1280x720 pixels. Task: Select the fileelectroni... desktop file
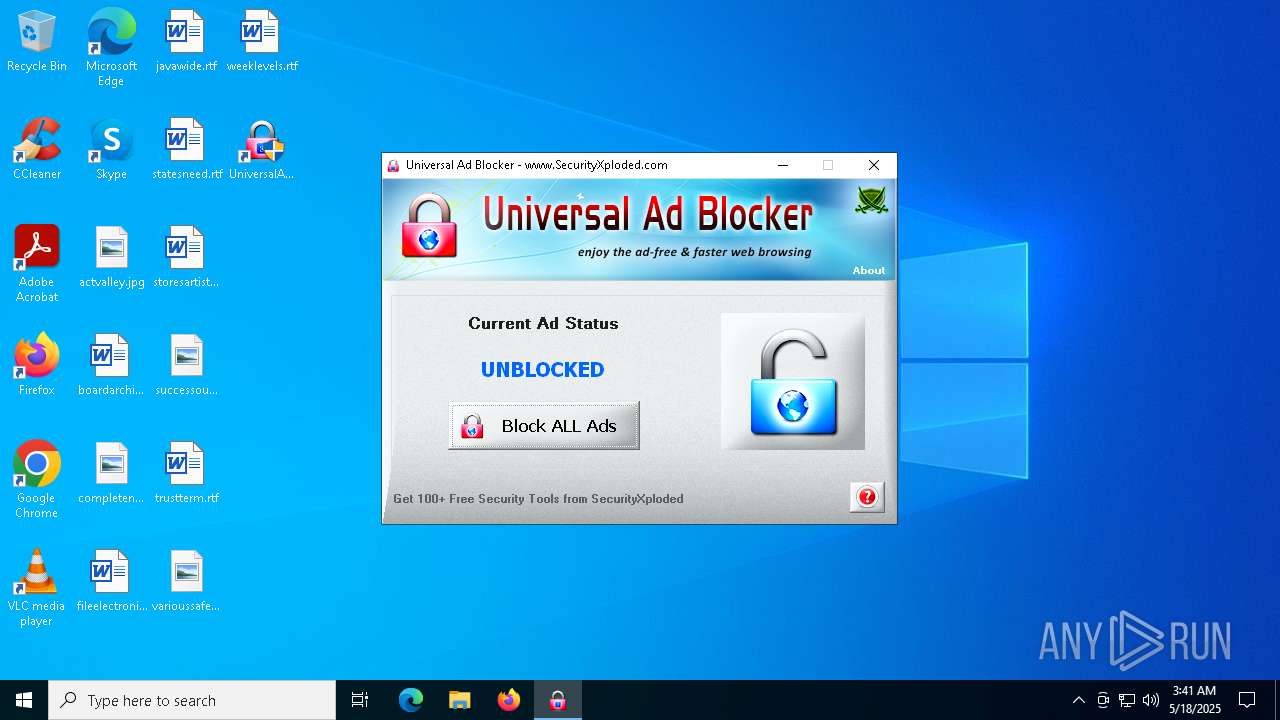[112, 582]
